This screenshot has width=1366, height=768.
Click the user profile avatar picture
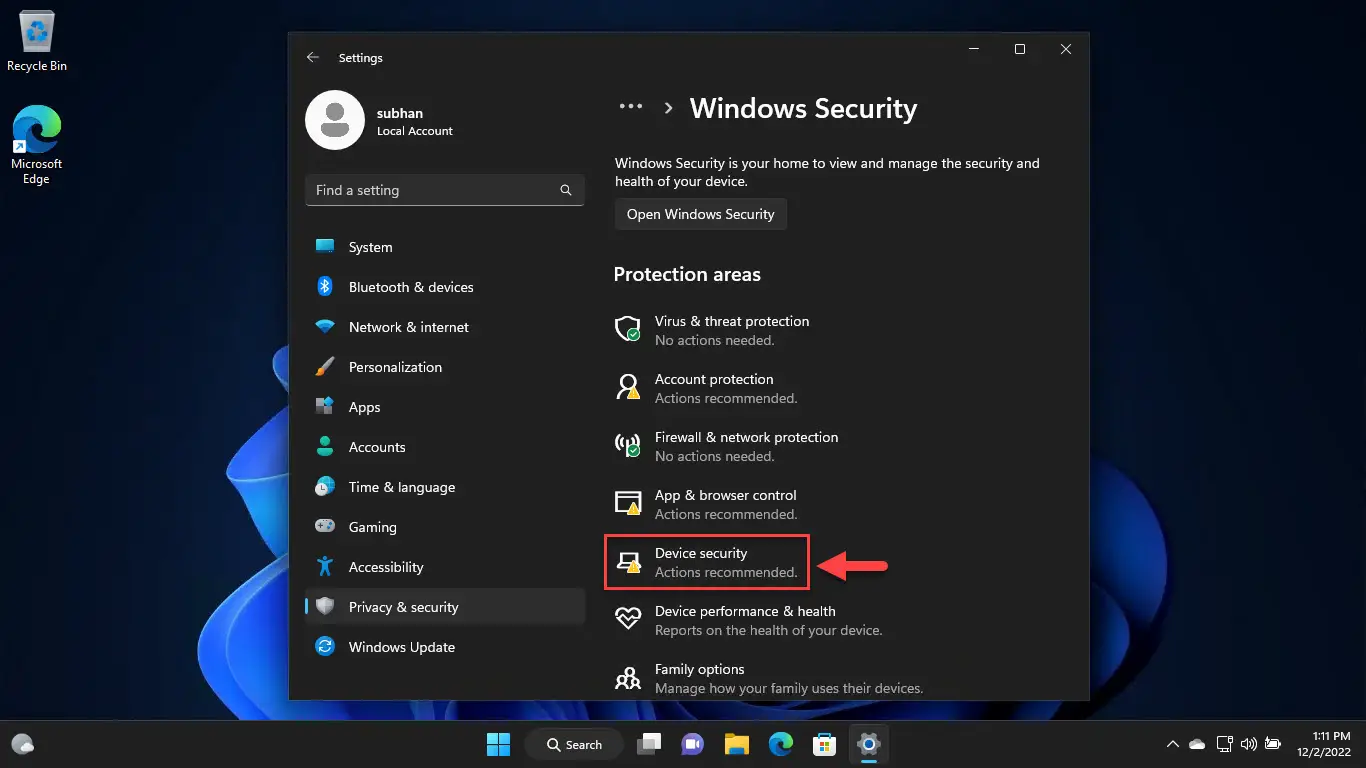click(x=335, y=120)
